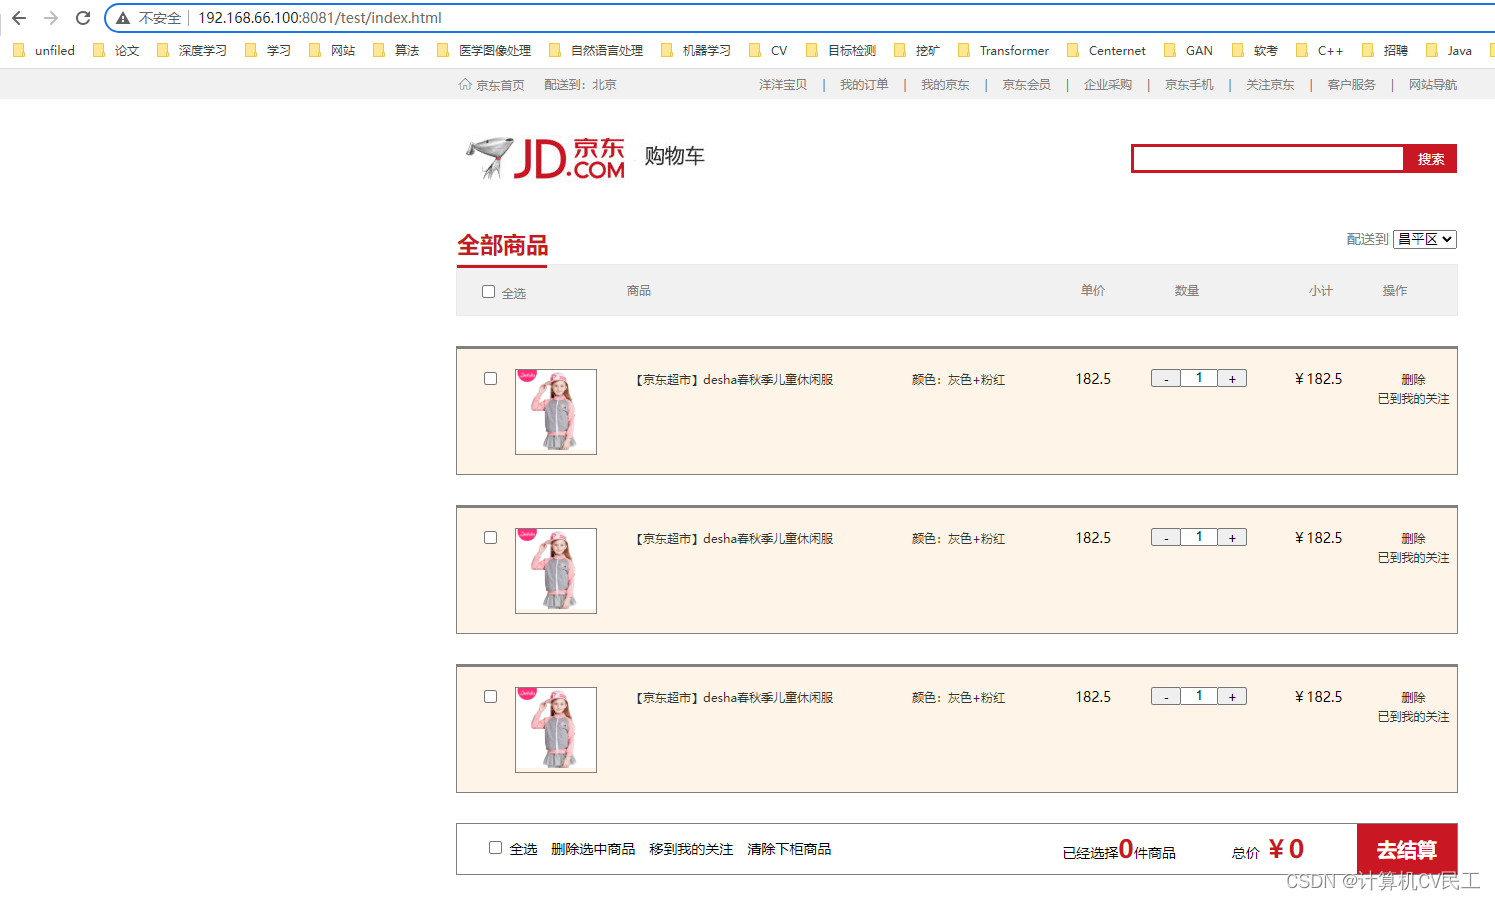Screen dimensions: 1495x900
Task: Open 网站导航 in the top navigation
Action: pos(1433,85)
